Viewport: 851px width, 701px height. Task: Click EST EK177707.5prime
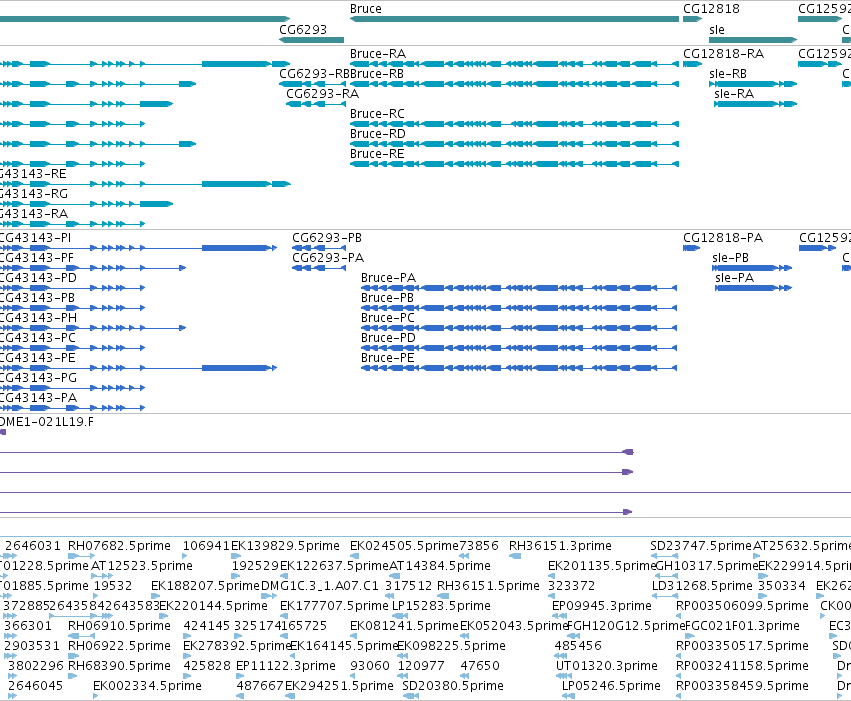tap(334, 606)
